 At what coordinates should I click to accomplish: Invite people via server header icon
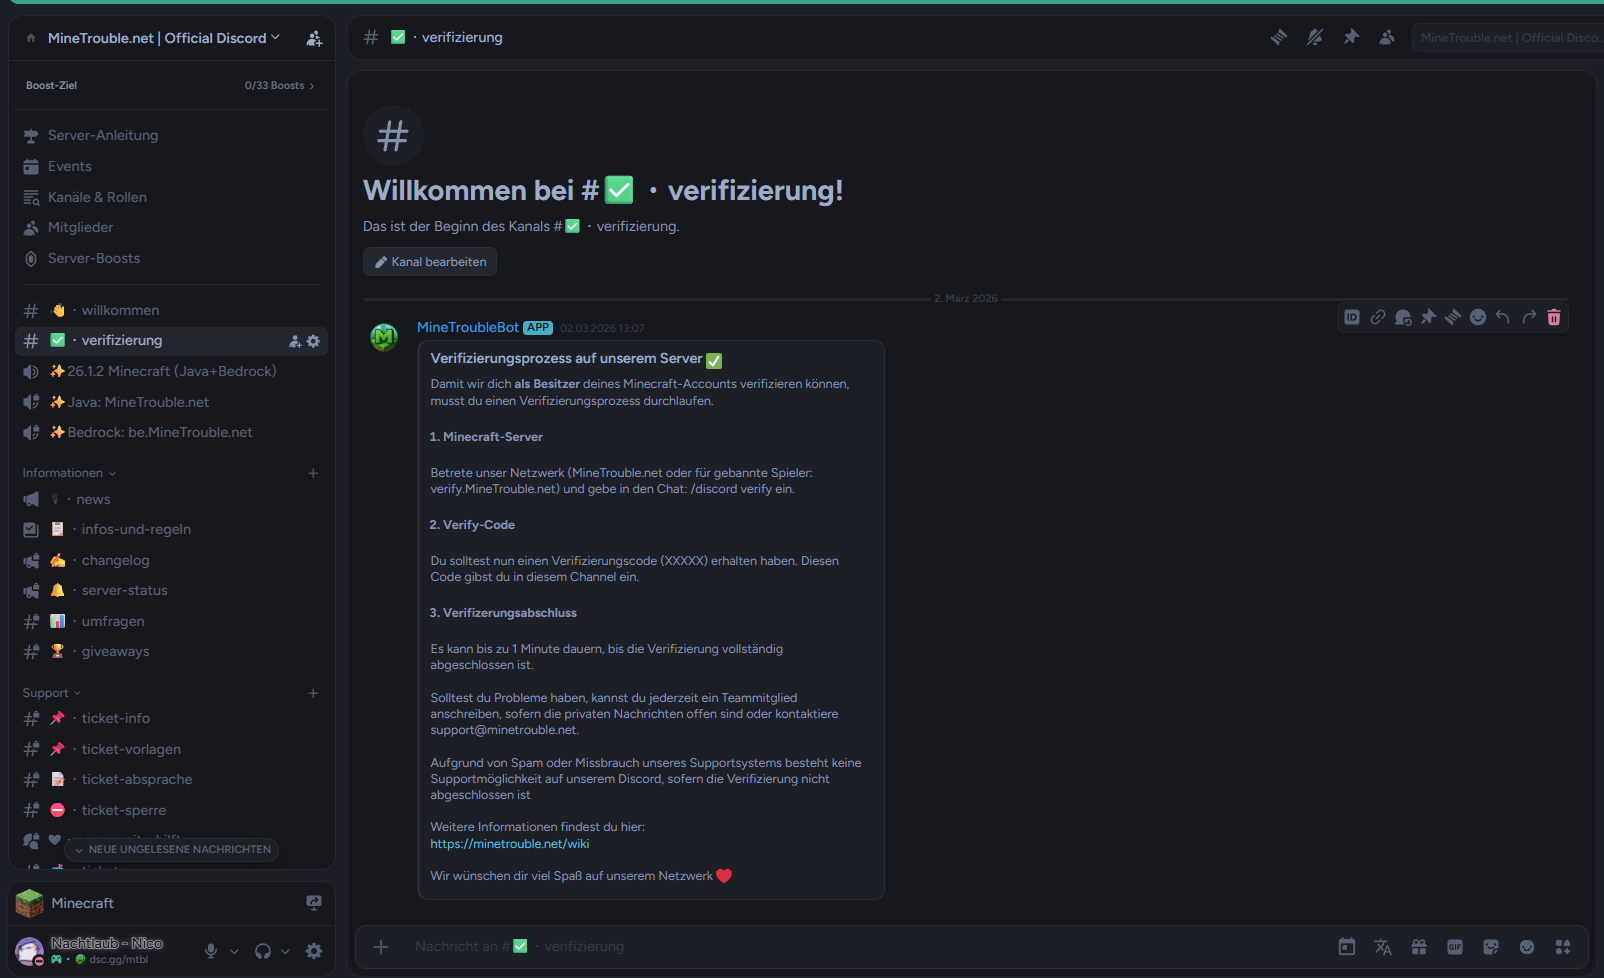tap(314, 38)
